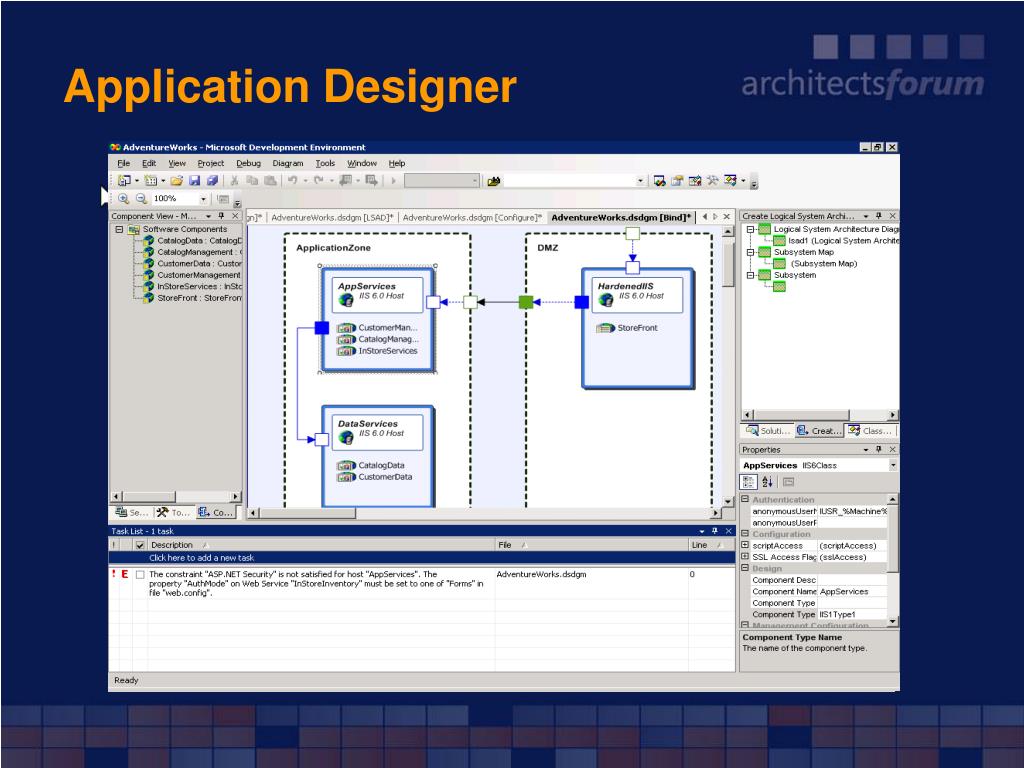Click the Undo arrow icon
This screenshot has height=768, width=1024.
(x=292, y=181)
